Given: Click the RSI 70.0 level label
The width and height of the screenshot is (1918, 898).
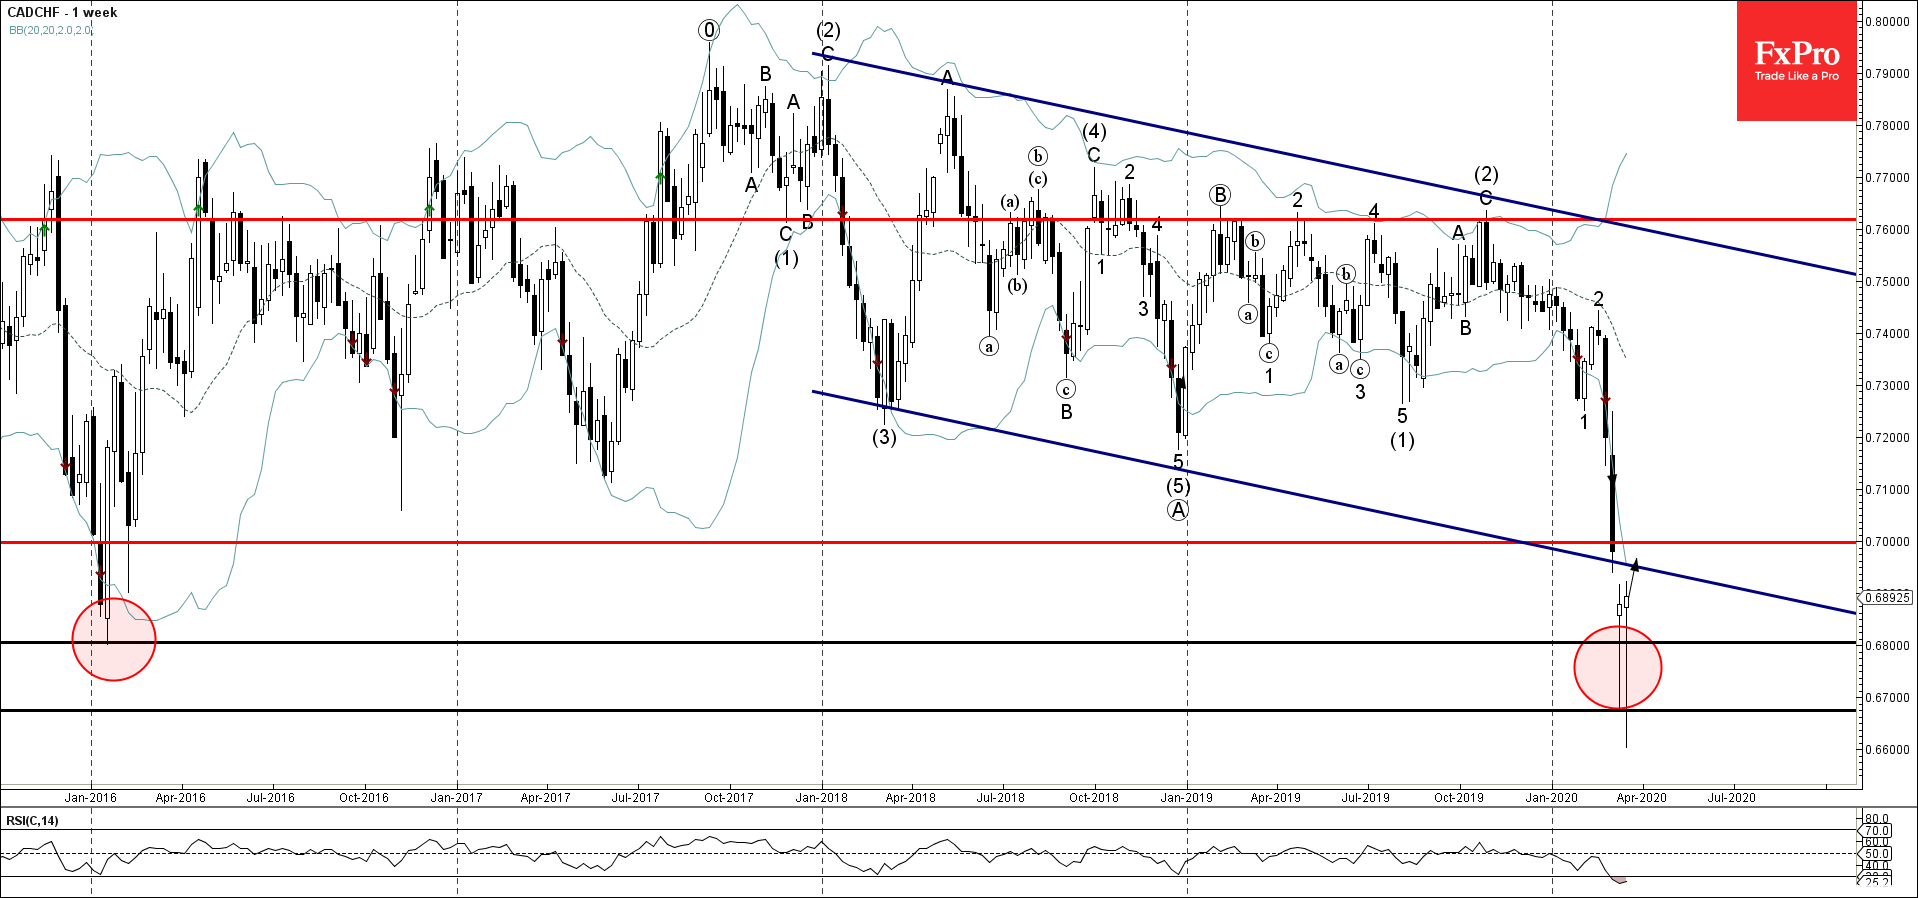Looking at the screenshot, I should point(1877,831).
